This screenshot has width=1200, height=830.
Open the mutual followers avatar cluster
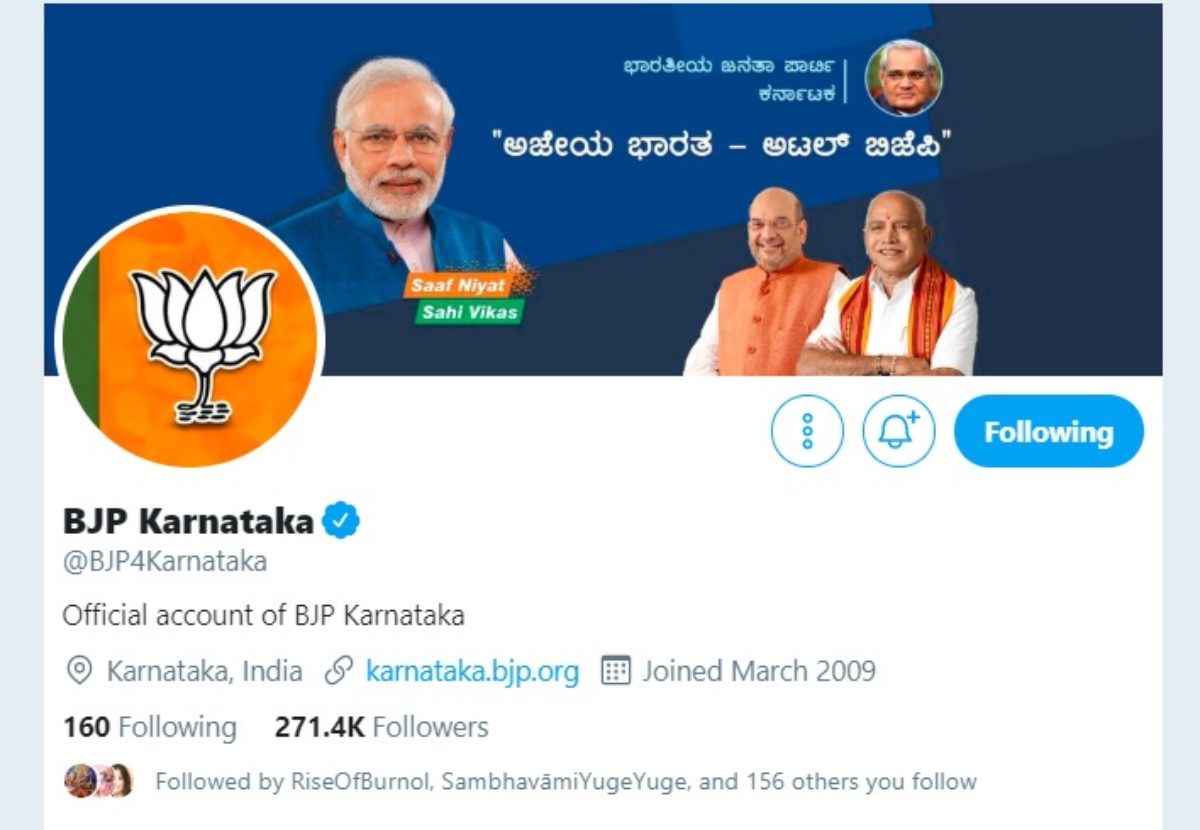(x=98, y=780)
